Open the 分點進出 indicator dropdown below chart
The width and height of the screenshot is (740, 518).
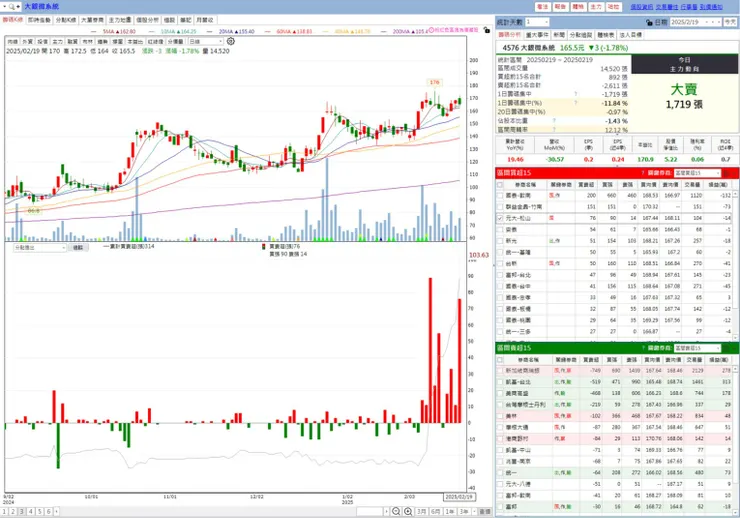(40, 248)
